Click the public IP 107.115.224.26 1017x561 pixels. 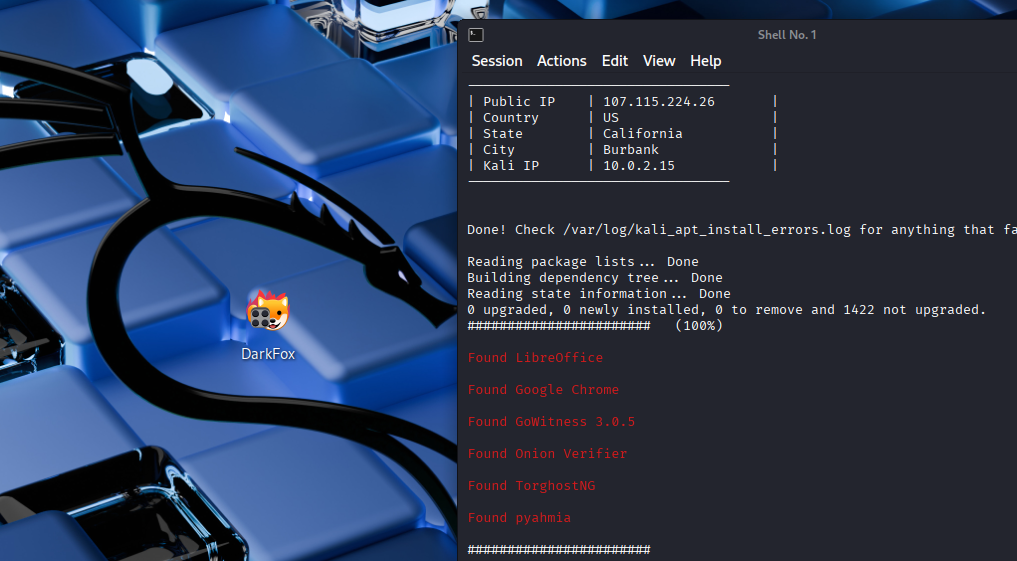coord(659,102)
